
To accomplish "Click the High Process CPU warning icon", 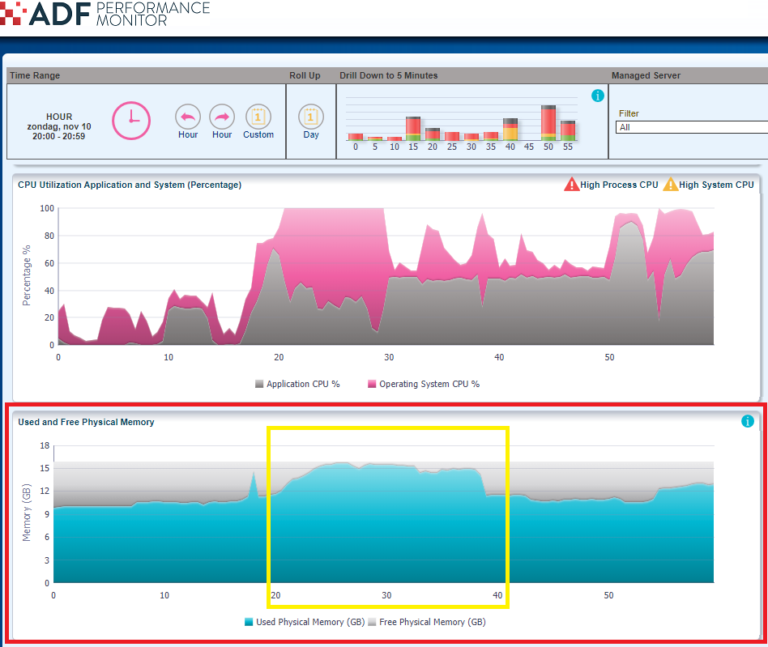I will point(571,184).
